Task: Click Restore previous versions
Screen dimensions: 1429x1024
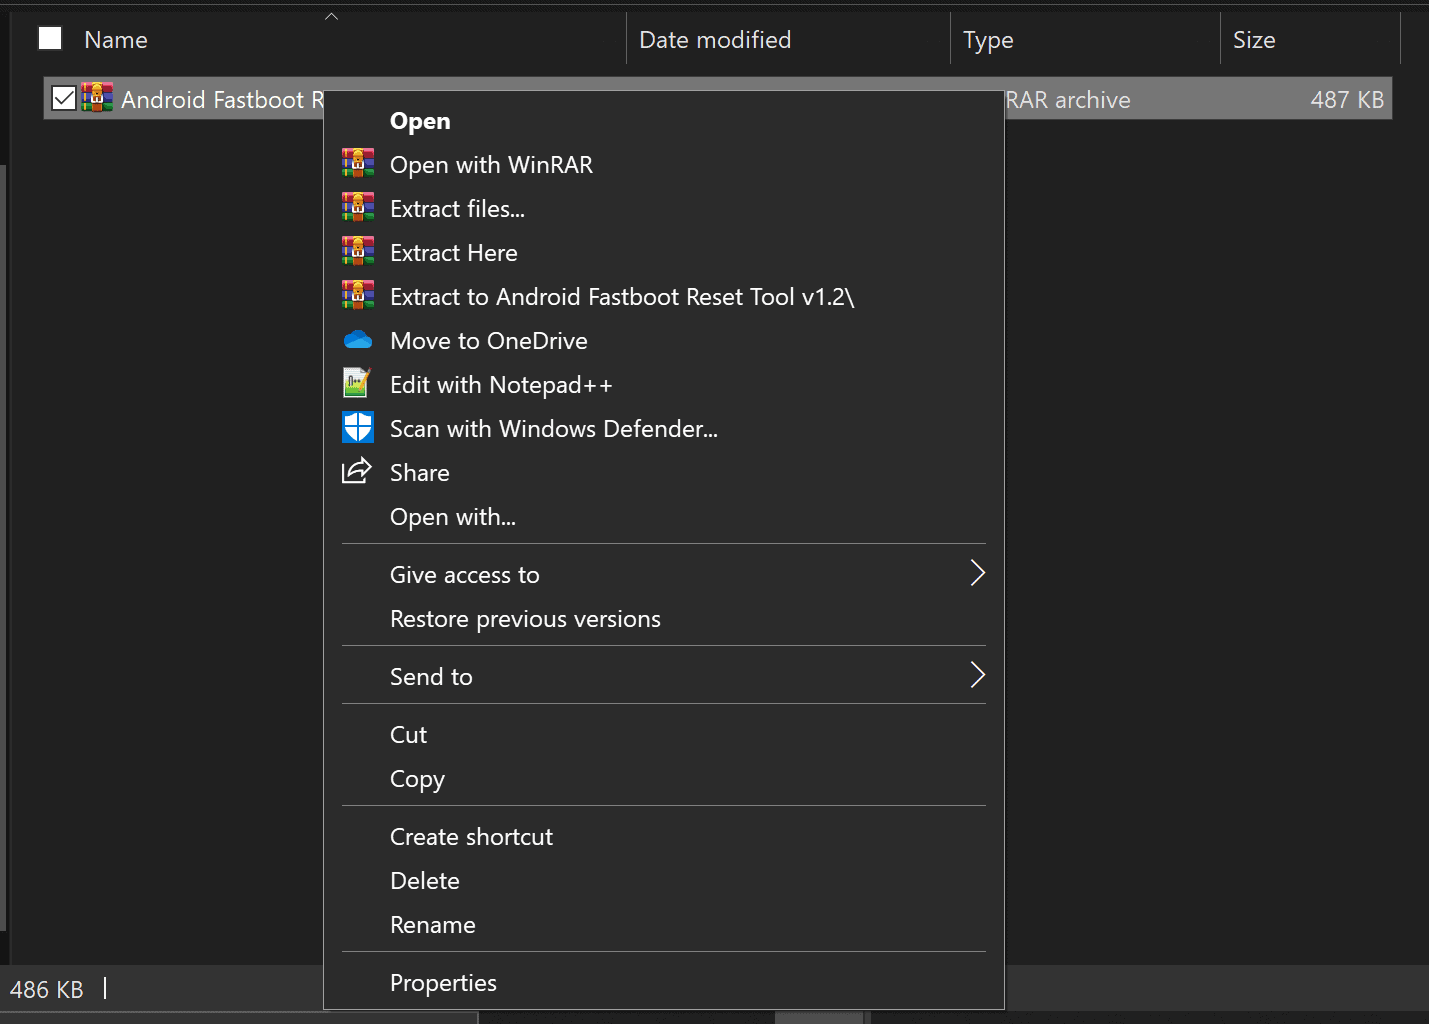Action: (x=525, y=618)
